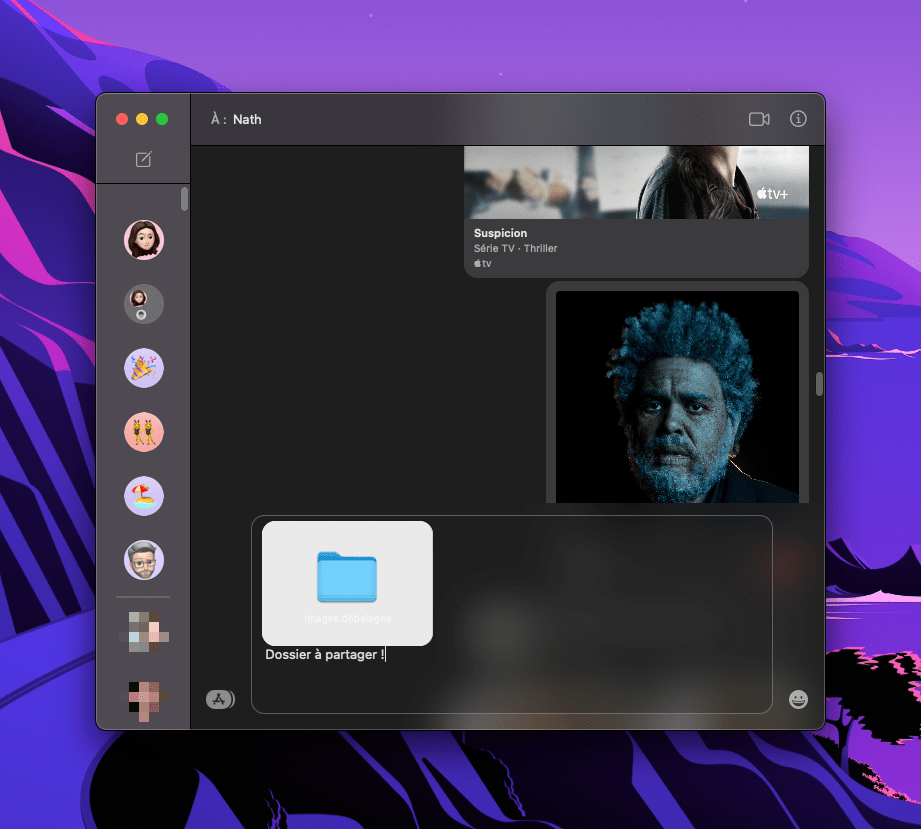The height and width of the screenshot is (829, 921).
Task: Click the Nath recipient name in header
Action: click(x=247, y=119)
